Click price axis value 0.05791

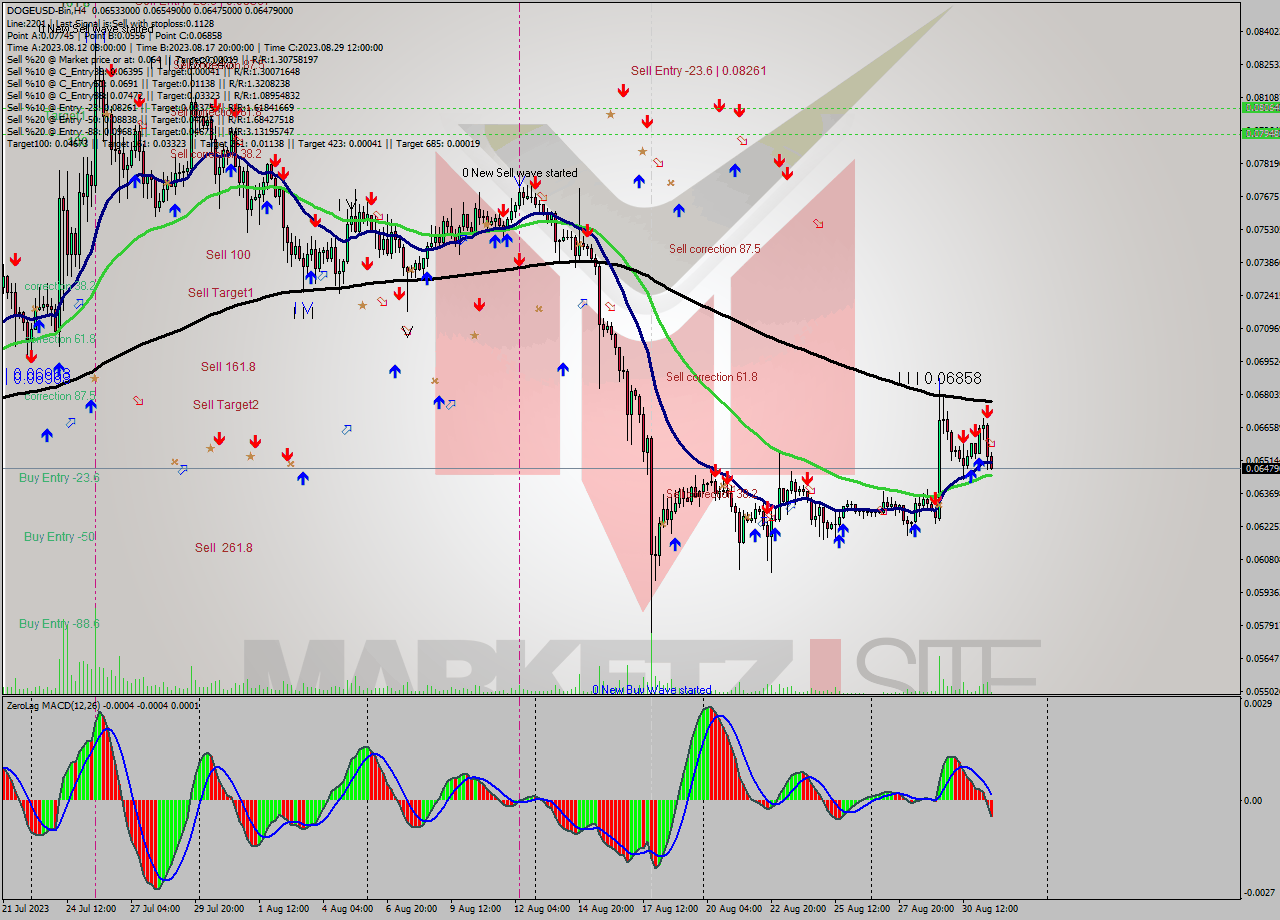[x=1262, y=625]
